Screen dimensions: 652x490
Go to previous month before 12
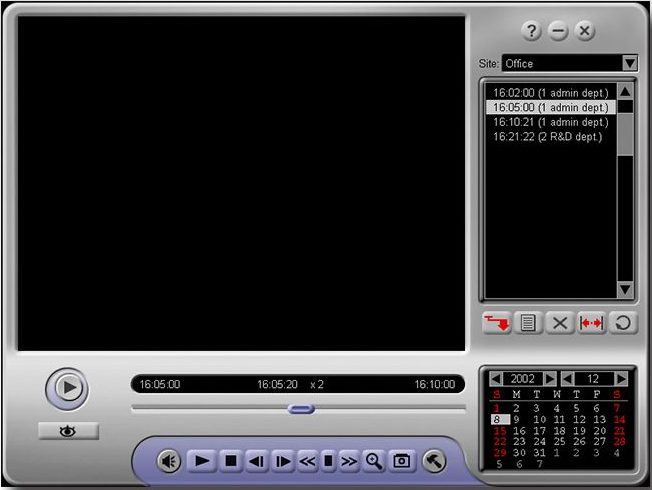click(568, 379)
